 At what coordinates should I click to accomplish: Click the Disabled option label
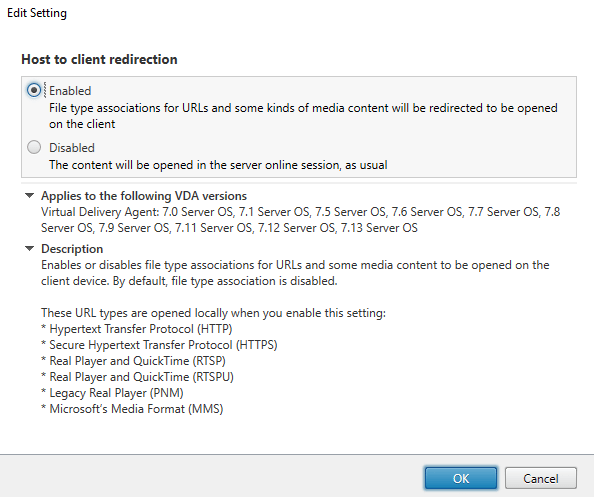[x=72, y=148]
